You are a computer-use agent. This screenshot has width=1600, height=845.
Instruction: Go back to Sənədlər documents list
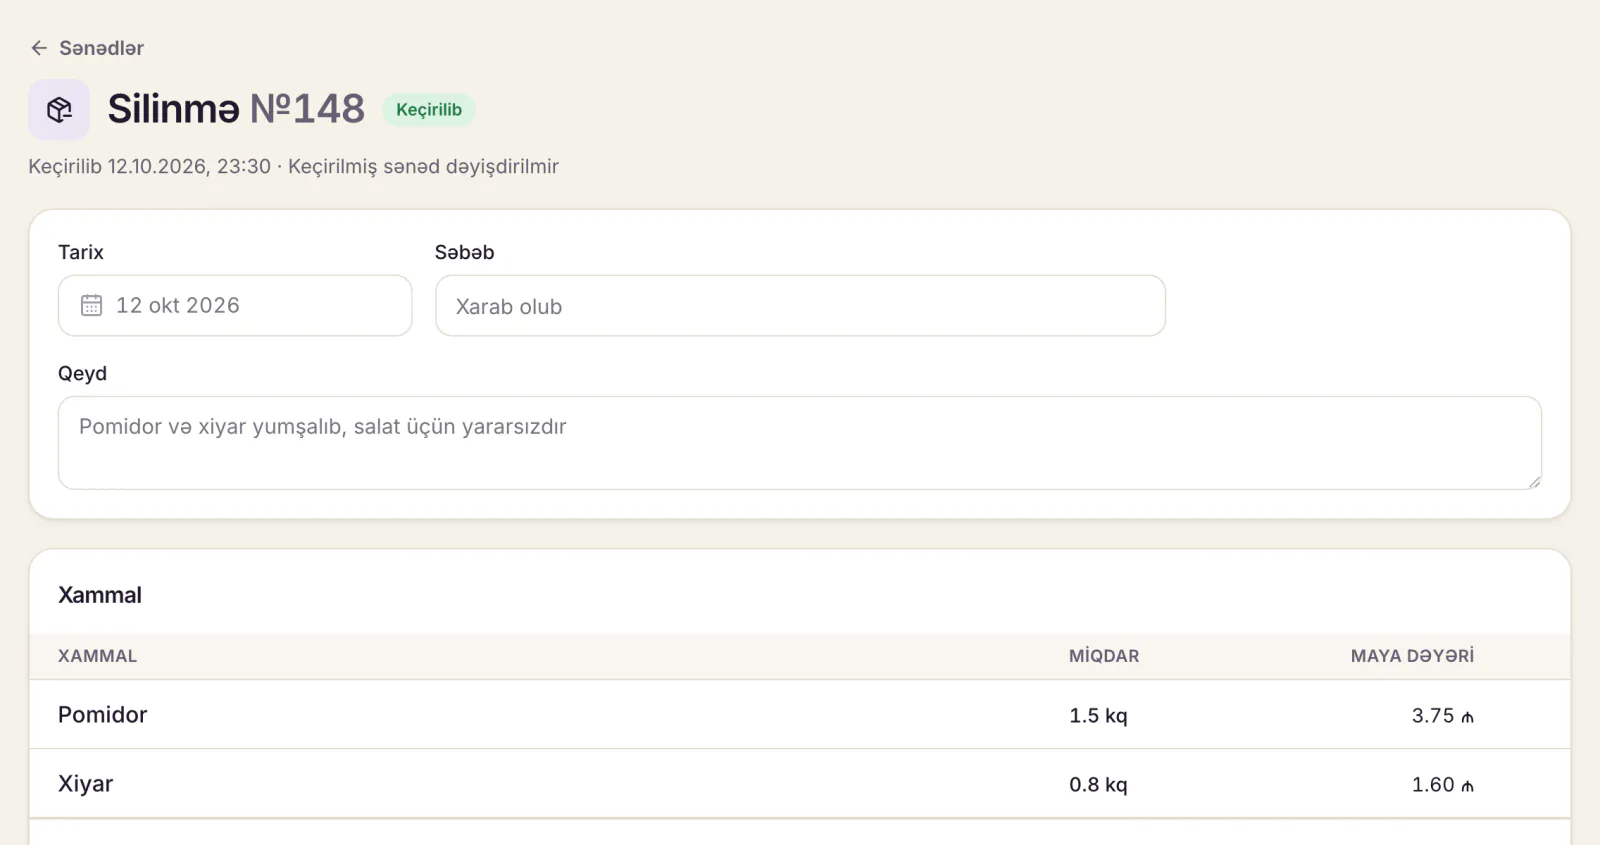click(87, 48)
